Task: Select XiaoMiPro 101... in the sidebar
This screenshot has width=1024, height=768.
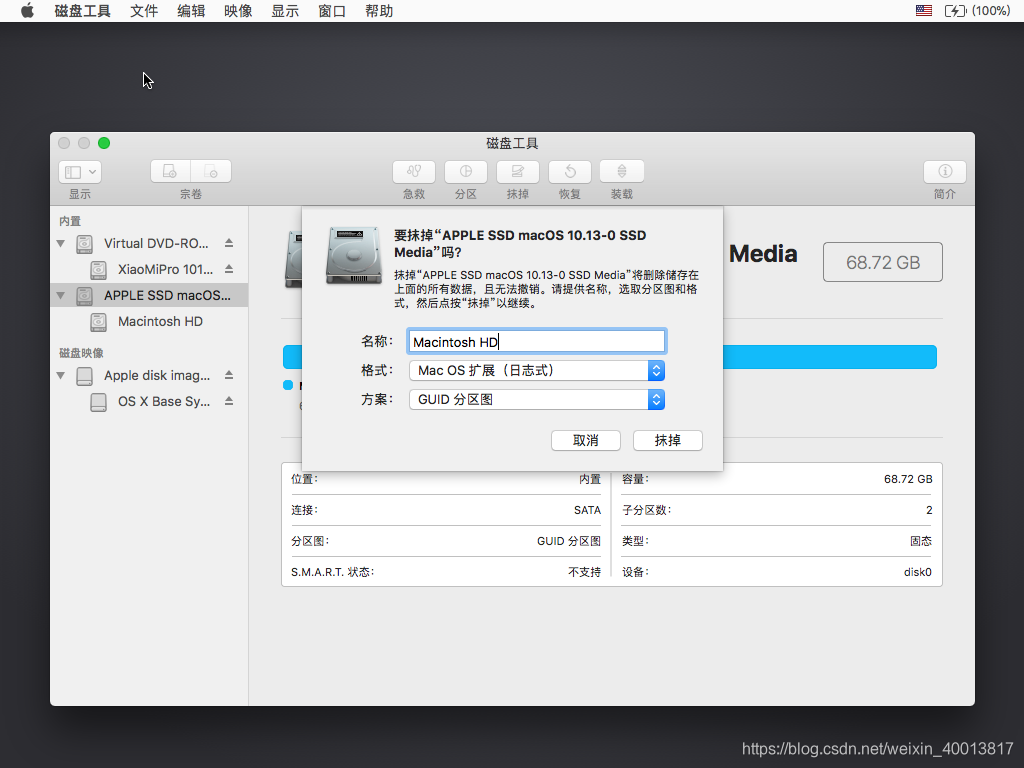Action: (149, 269)
